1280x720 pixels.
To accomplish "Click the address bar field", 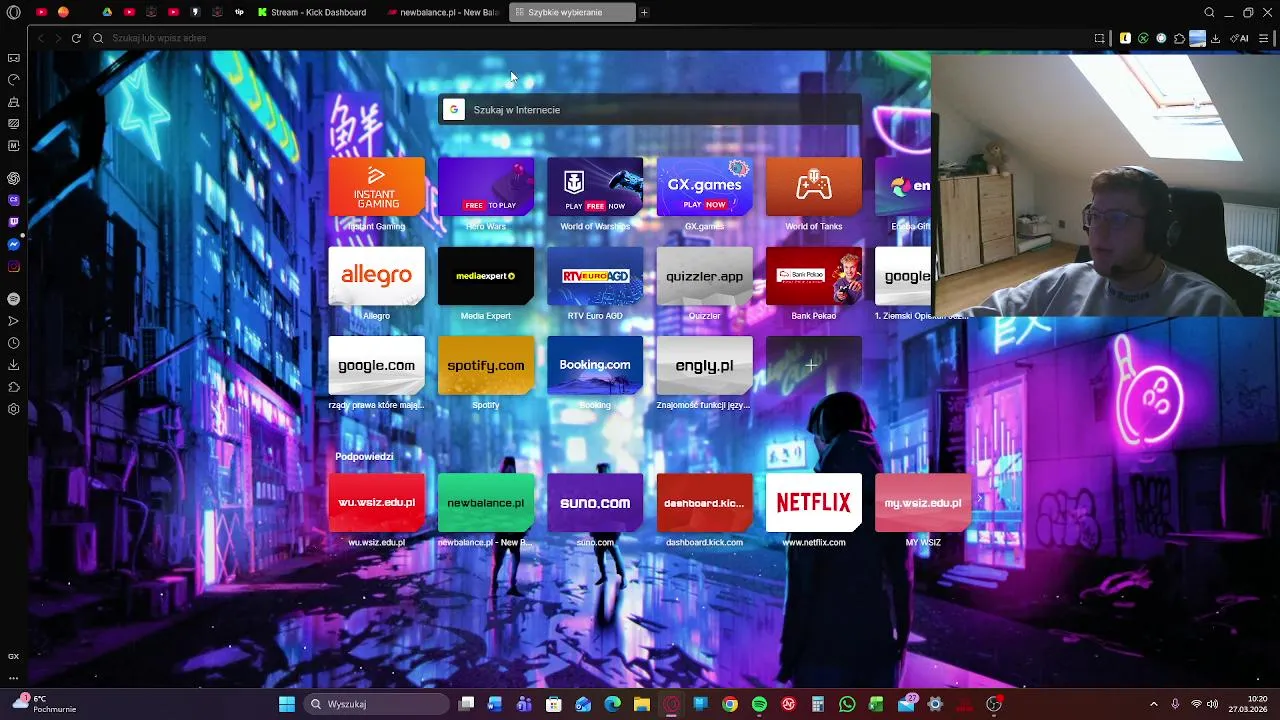I will [x=590, y=38].
